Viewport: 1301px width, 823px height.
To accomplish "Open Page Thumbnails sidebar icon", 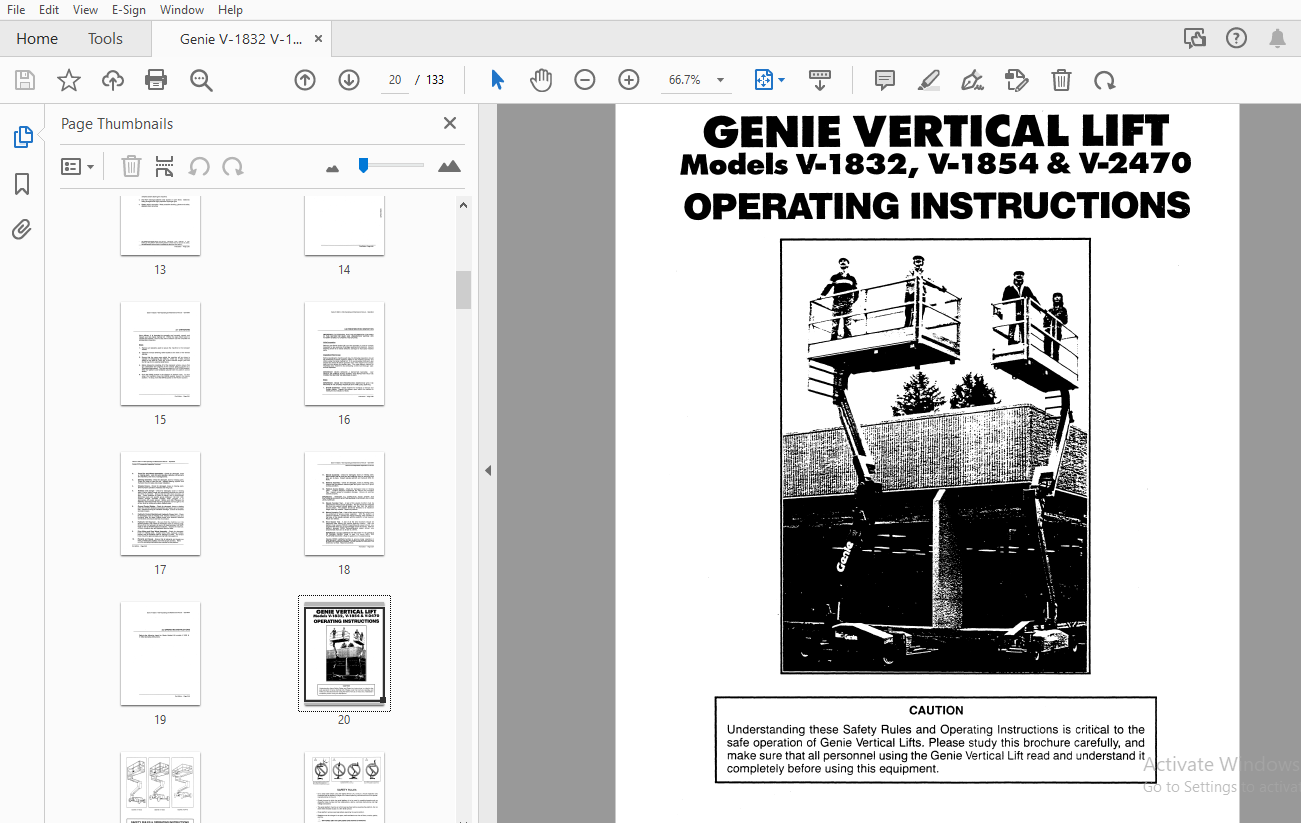I will (23, 138).
